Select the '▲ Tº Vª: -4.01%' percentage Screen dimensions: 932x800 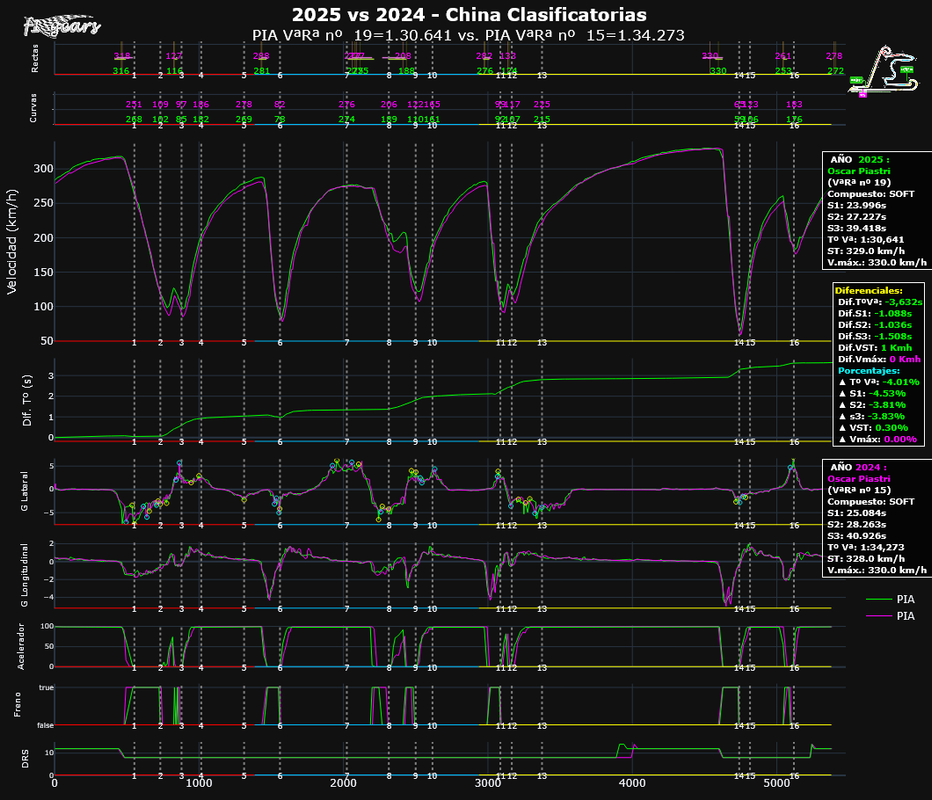pyautogui.click(x=879, y=382)
